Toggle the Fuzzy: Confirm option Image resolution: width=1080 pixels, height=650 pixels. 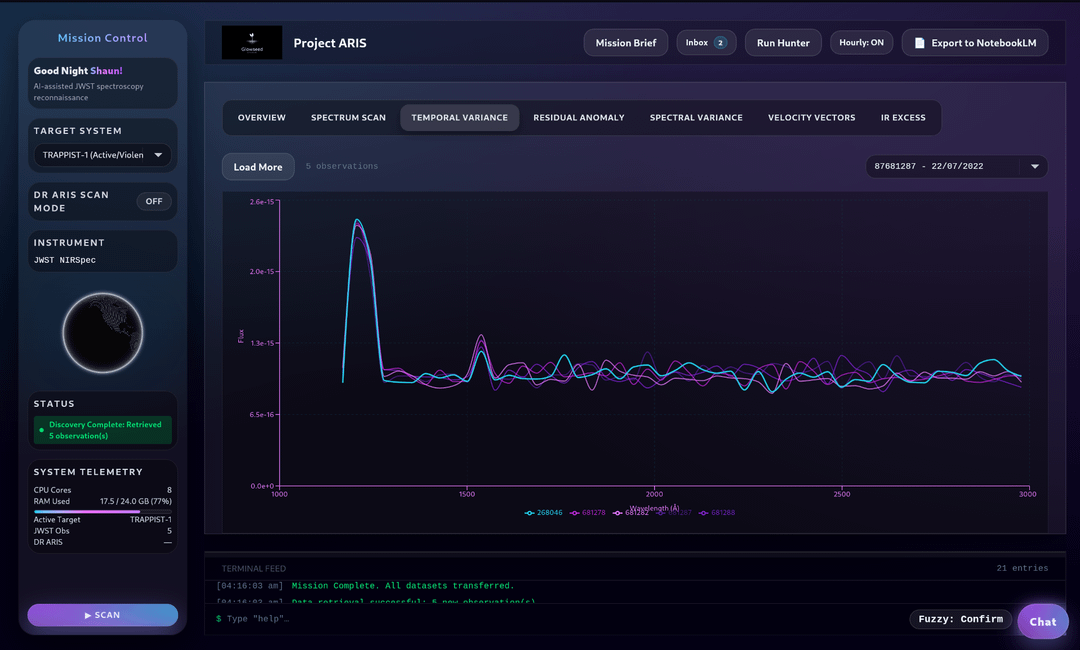pyautogui.click(x=960, y=619)
